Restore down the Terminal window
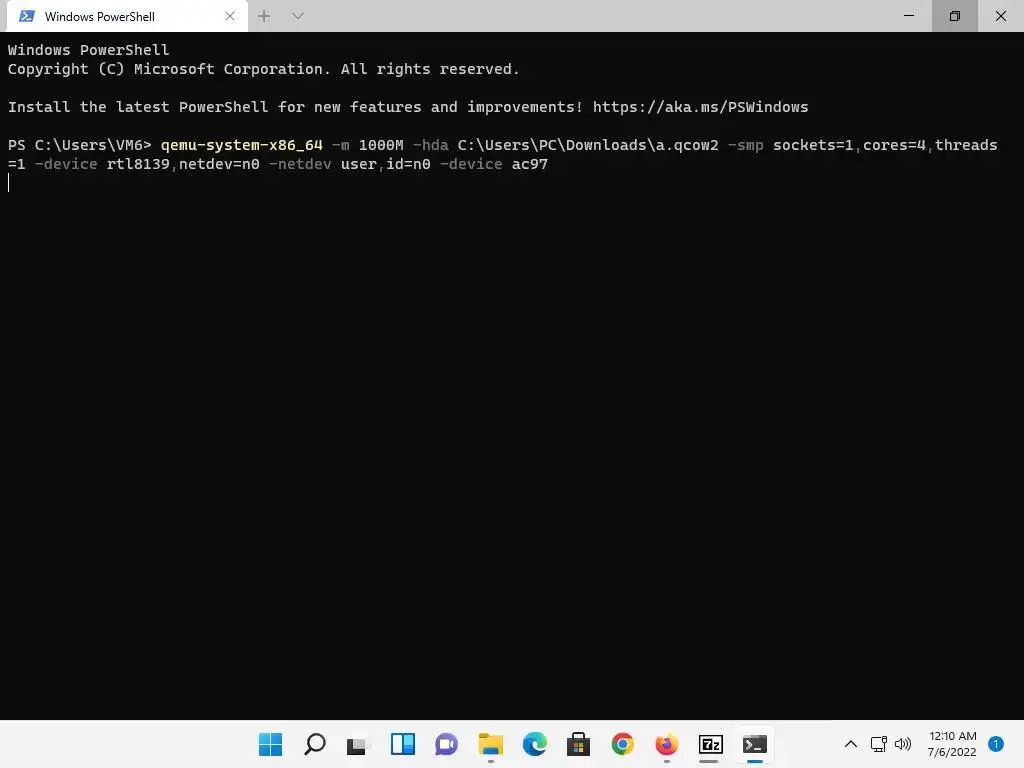The image size is (1024, 768). (x=955, y=16)
